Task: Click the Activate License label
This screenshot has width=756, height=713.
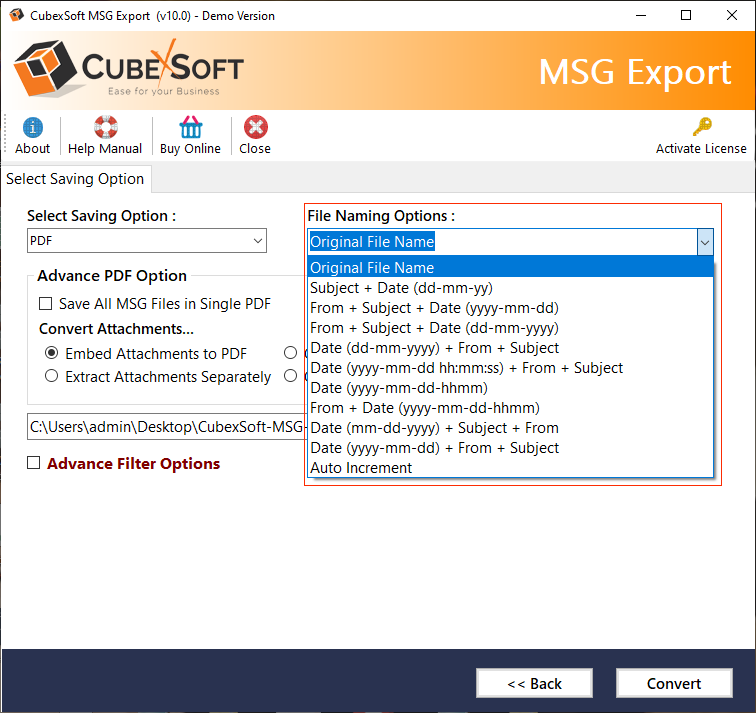Action: (701, 148)
